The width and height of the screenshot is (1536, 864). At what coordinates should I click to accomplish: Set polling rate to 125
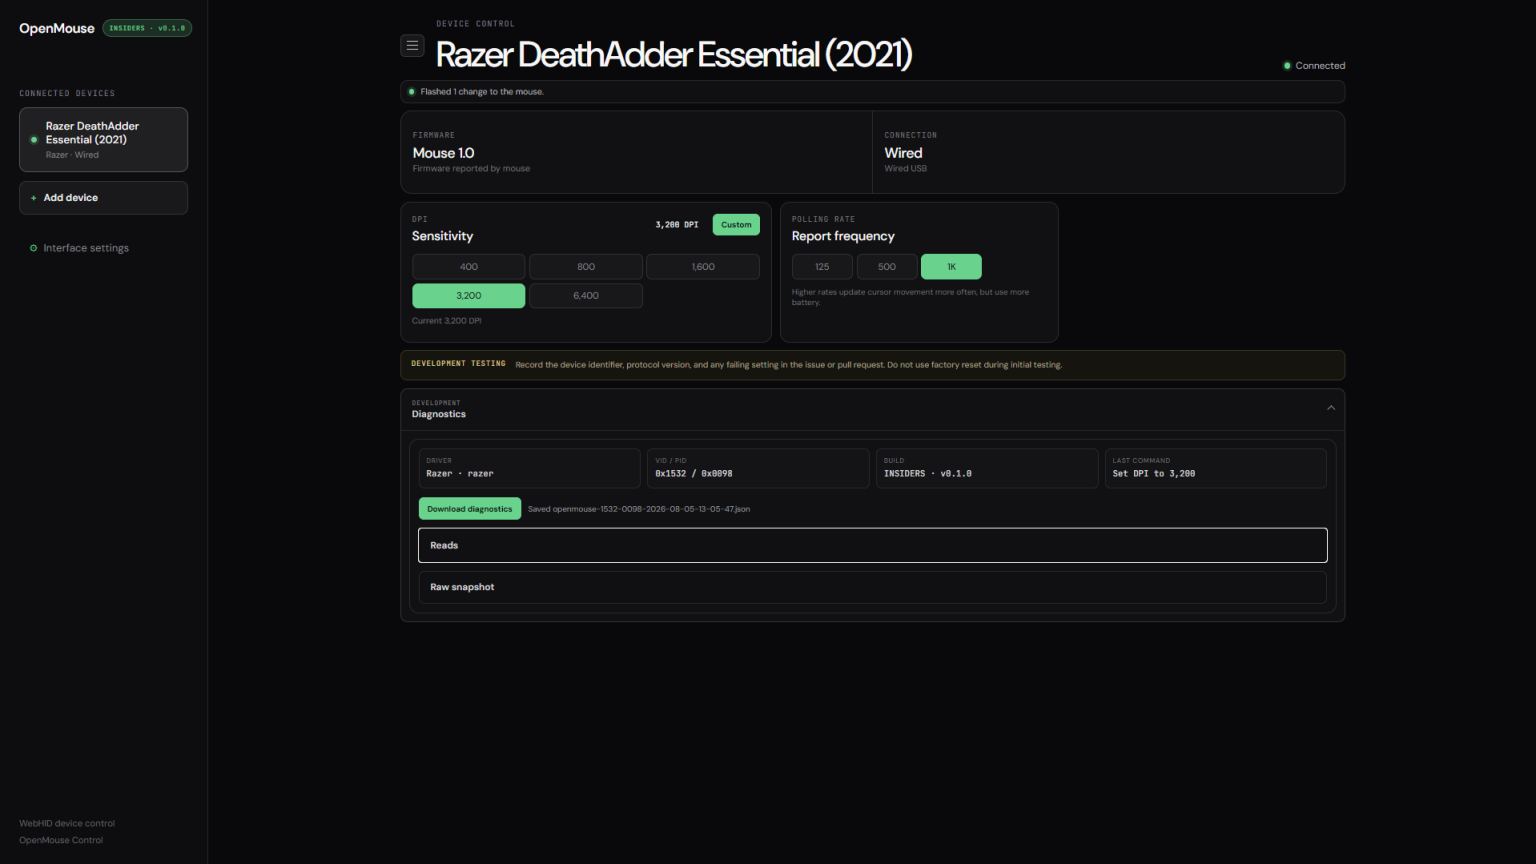point(822,267)
